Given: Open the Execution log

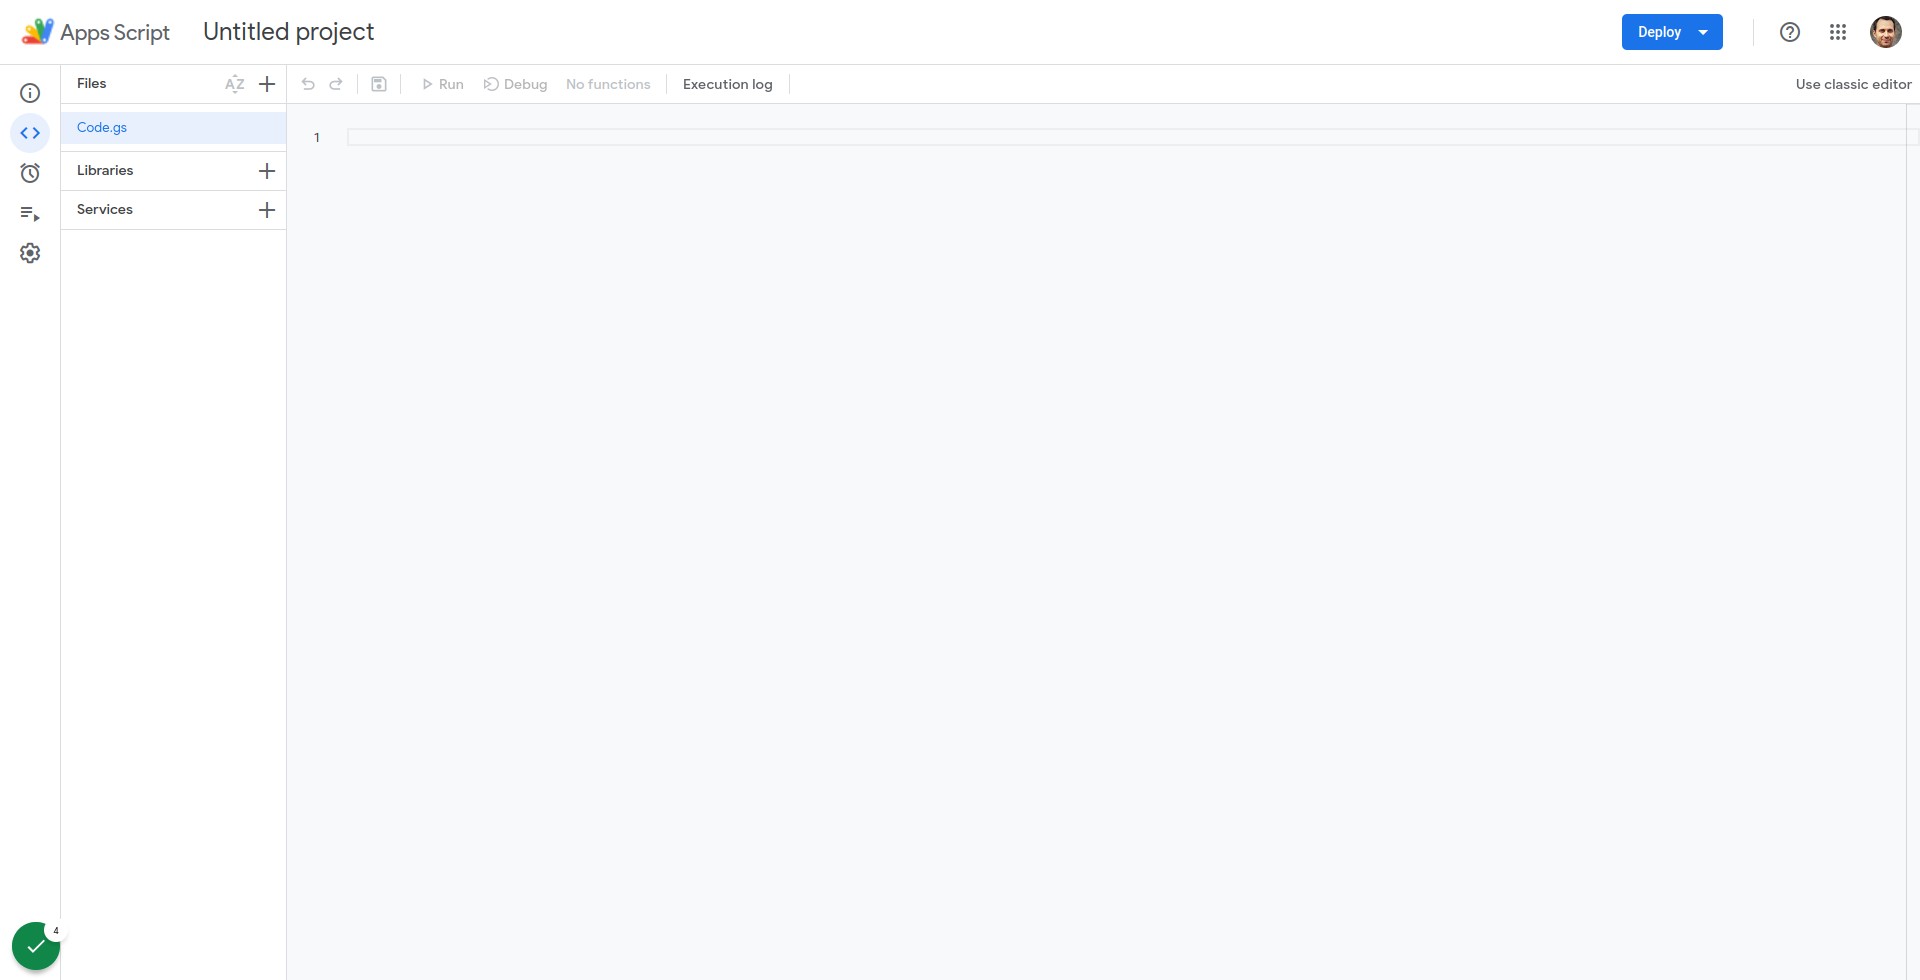Looking at the screenshot, I should 728,84.
